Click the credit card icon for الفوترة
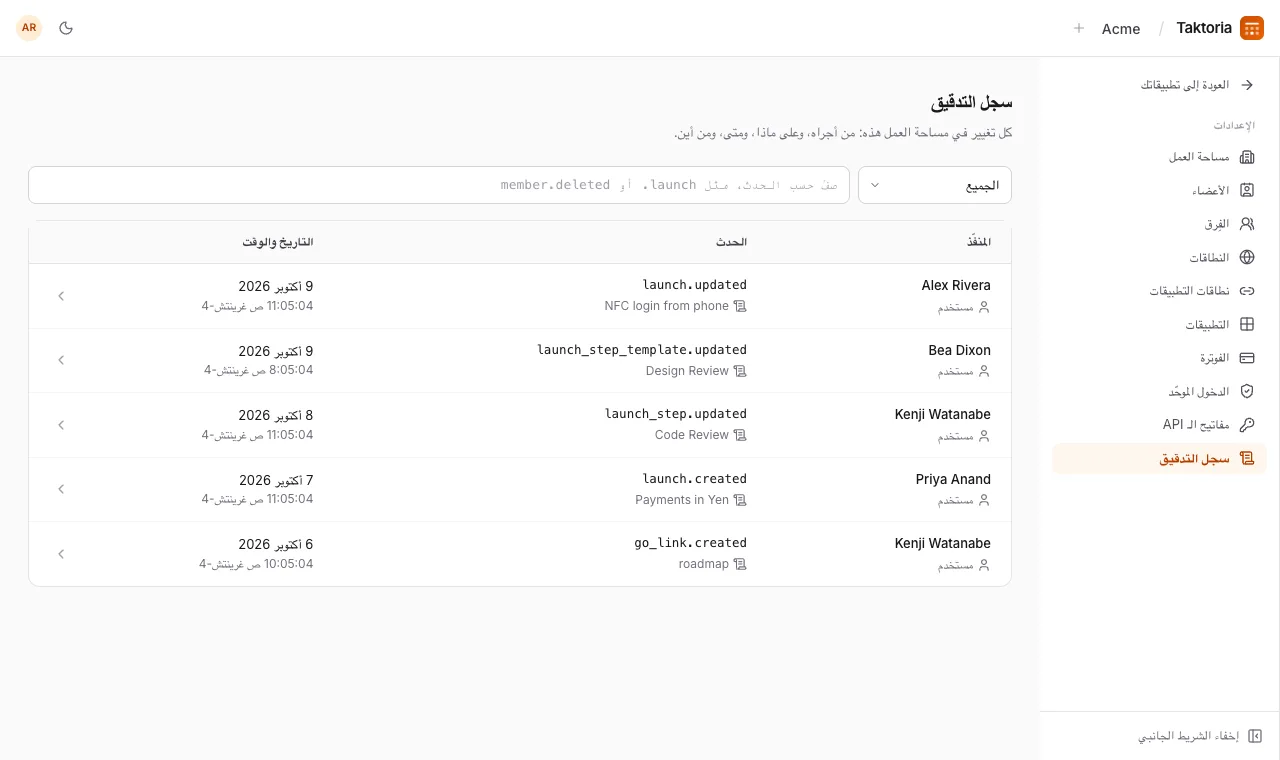Viewport: 1280px width, 760px height. 1247,358
